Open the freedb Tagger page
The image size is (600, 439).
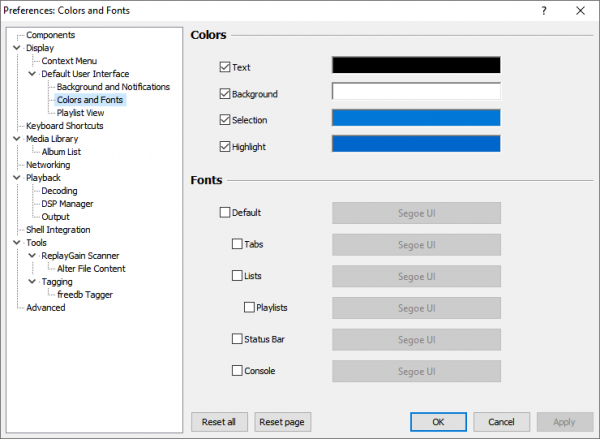click(84, 295)
